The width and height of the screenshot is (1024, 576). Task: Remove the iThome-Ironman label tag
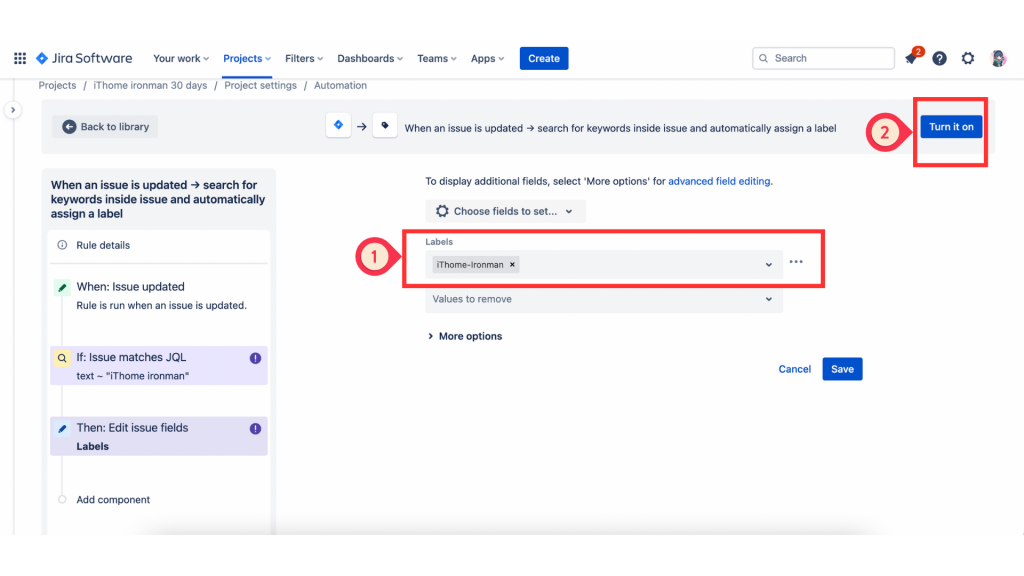(513, 265)
